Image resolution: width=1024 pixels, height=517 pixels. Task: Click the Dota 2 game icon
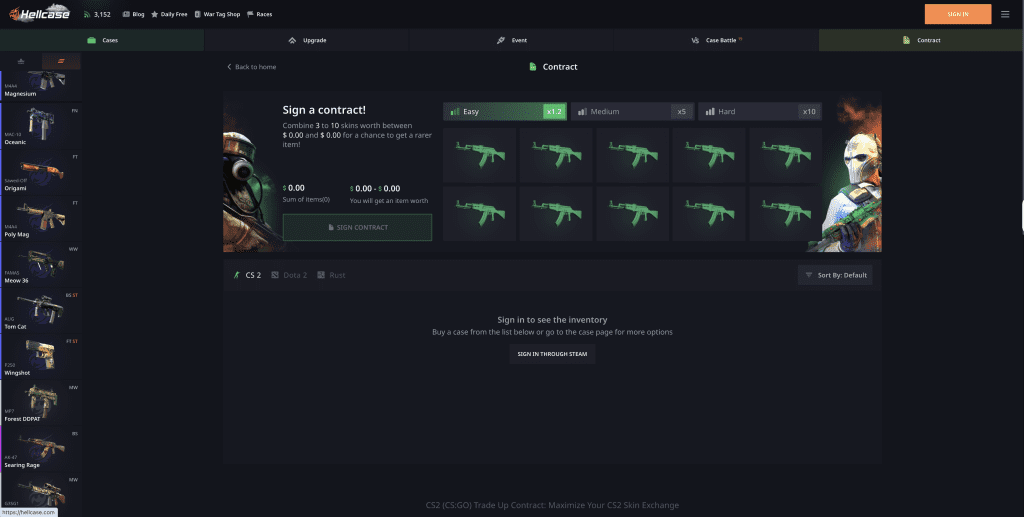coord(275,275)
